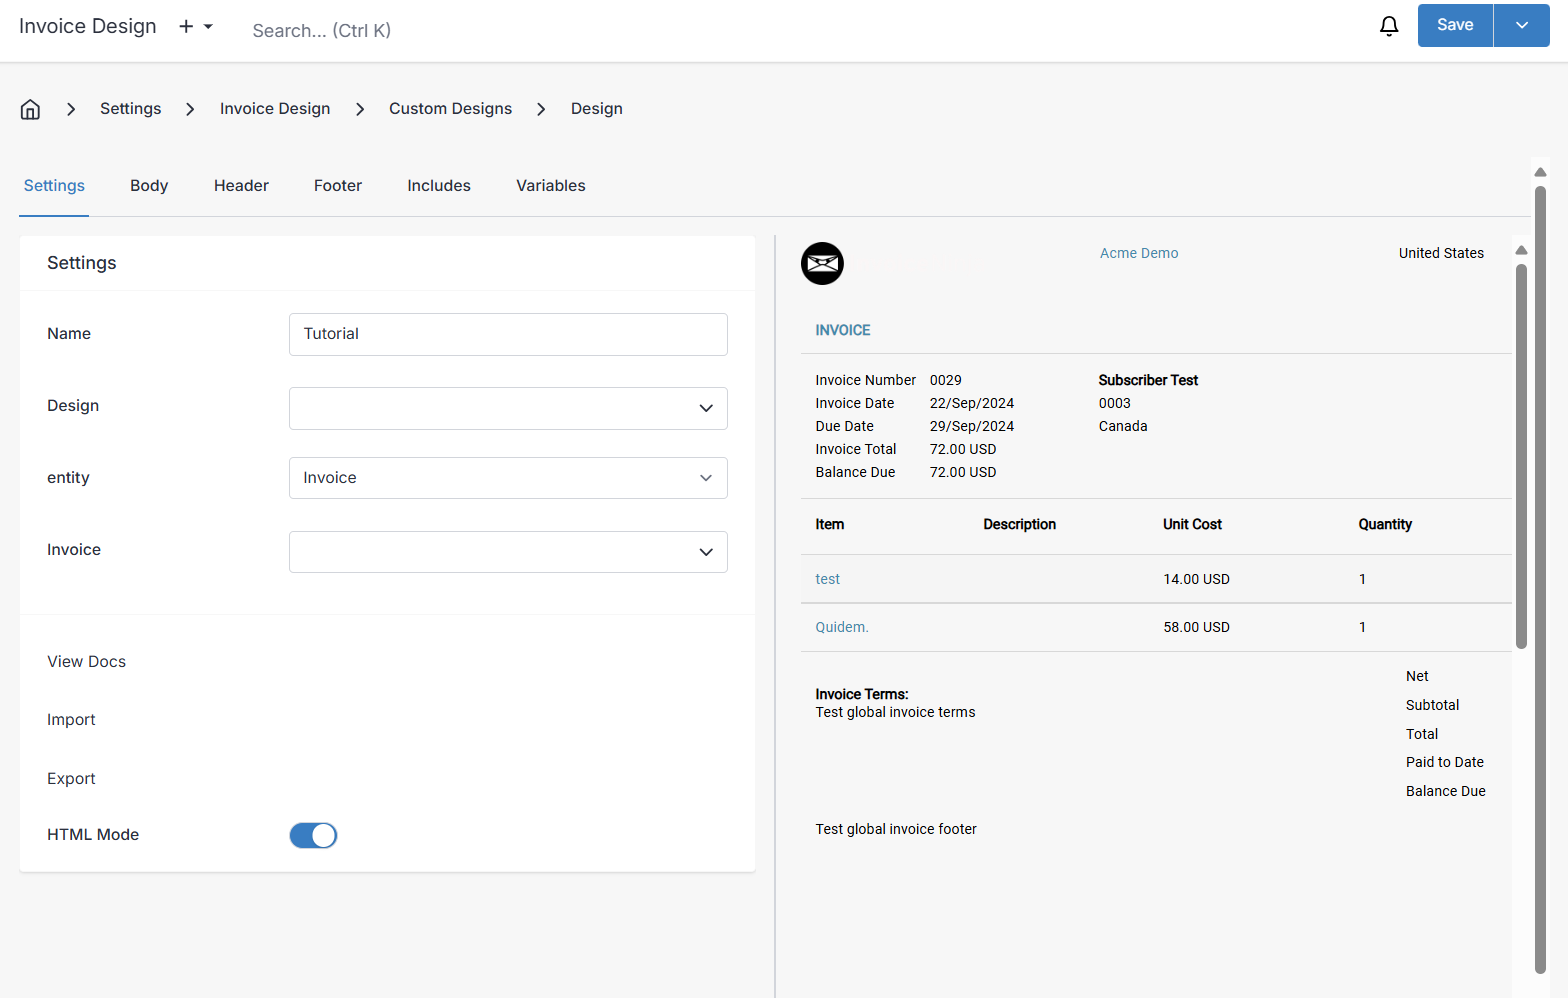The width and height of the screenshot is (1568, 998).
Task: Select the Variables tab
Action: point(551,186)
